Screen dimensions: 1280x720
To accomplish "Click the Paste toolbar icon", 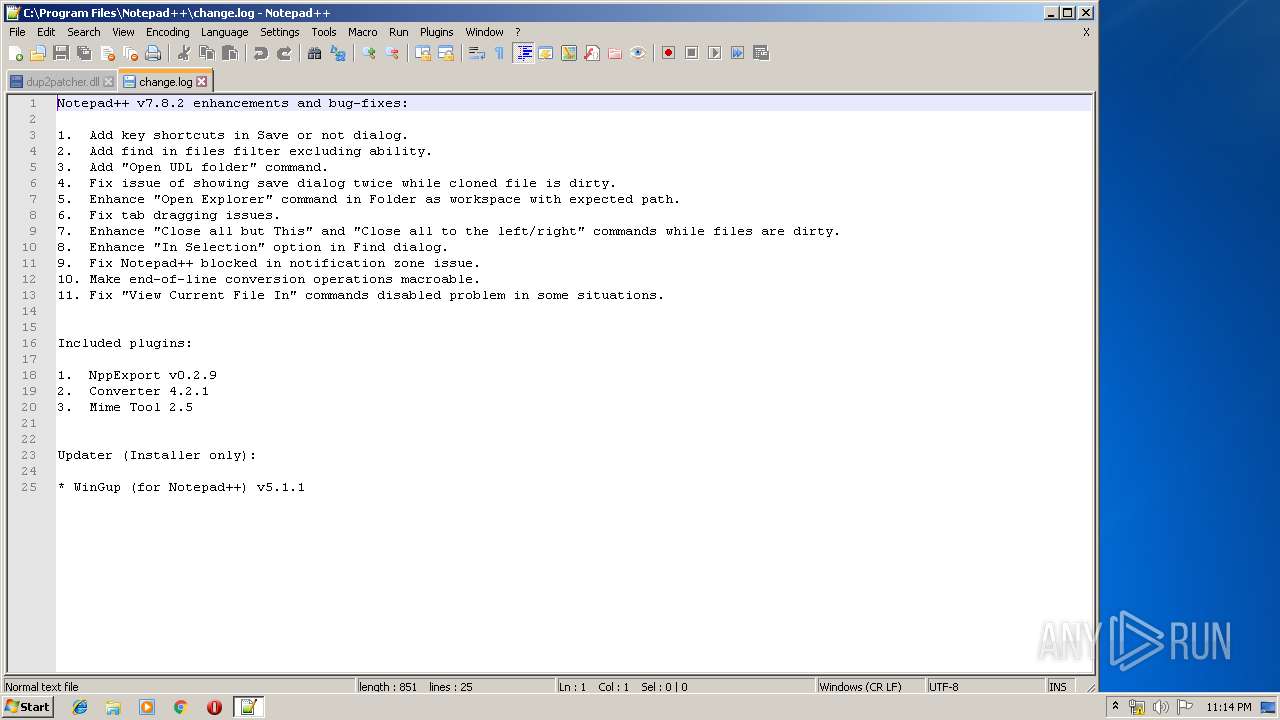I will tap(230, 53).
